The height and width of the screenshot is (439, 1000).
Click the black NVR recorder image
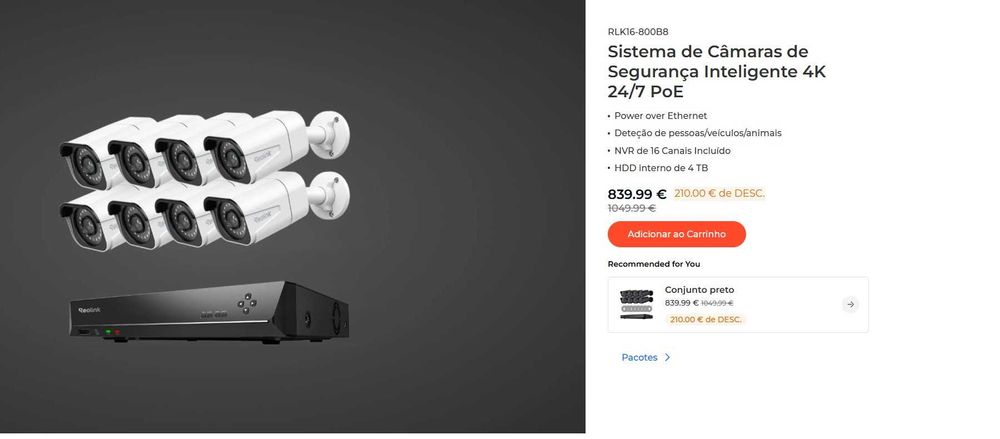209,311
